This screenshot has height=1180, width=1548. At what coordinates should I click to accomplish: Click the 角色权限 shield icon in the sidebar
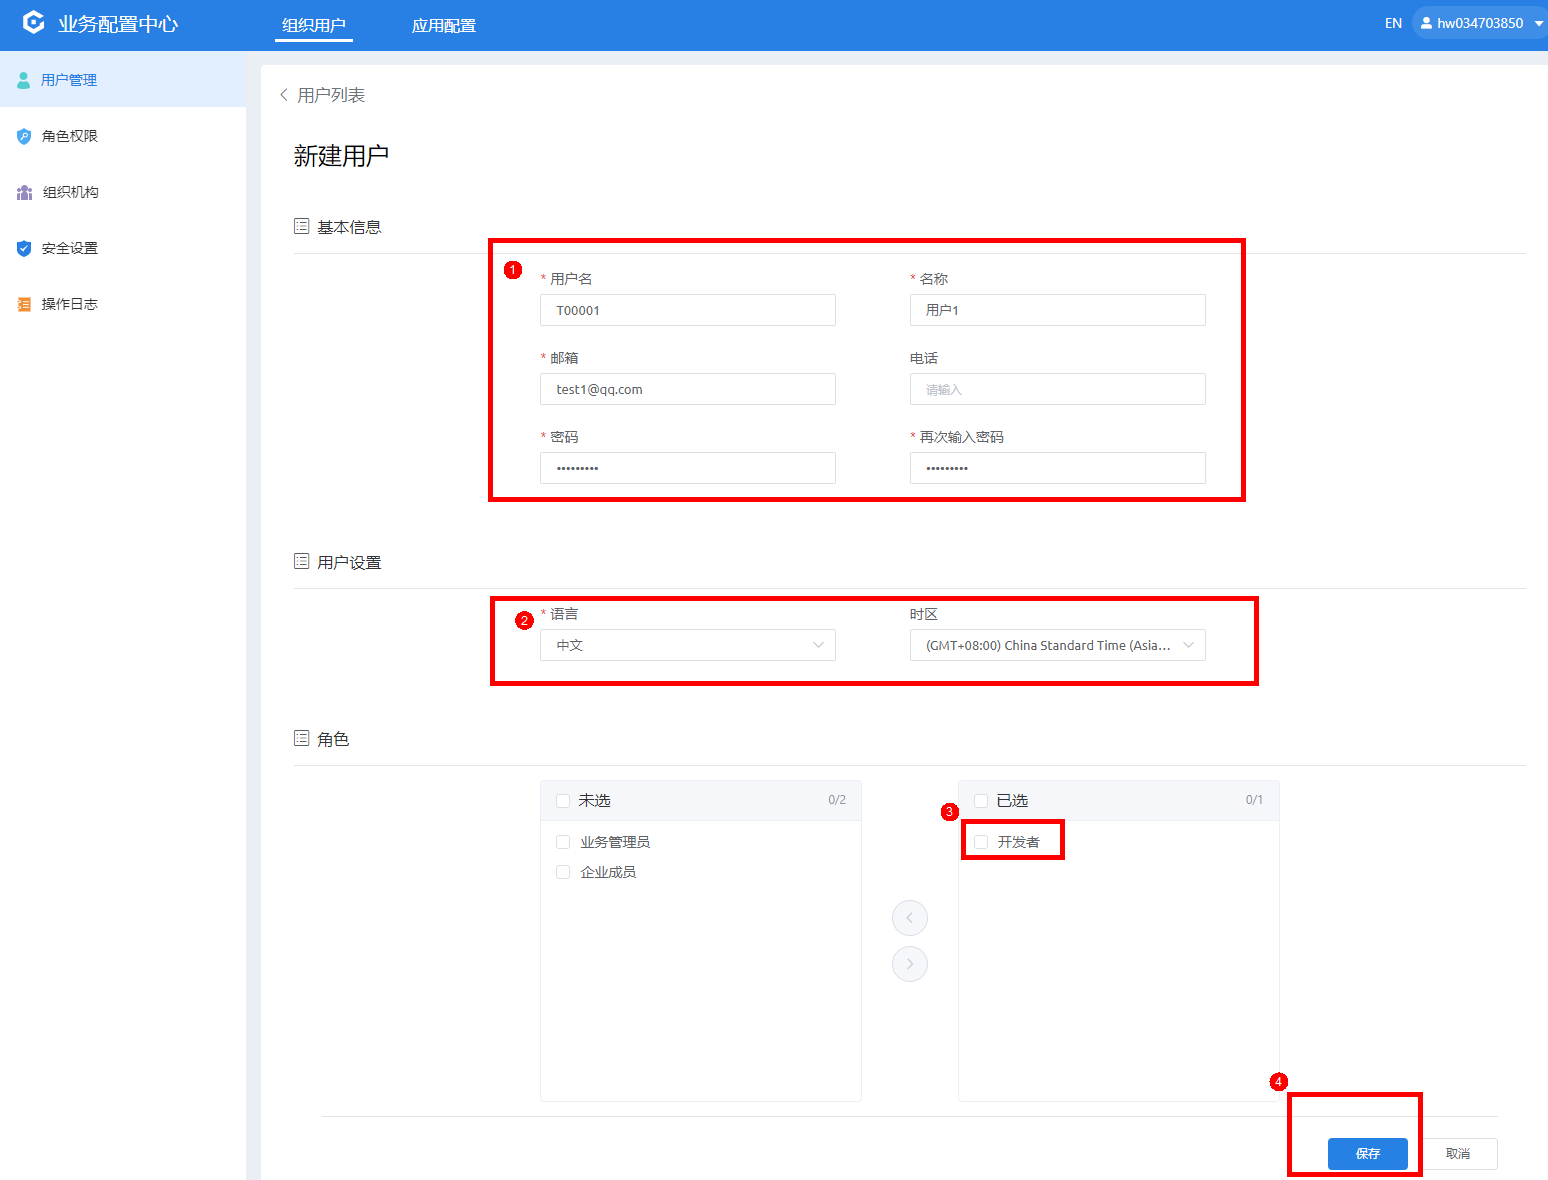coord(24,136)
